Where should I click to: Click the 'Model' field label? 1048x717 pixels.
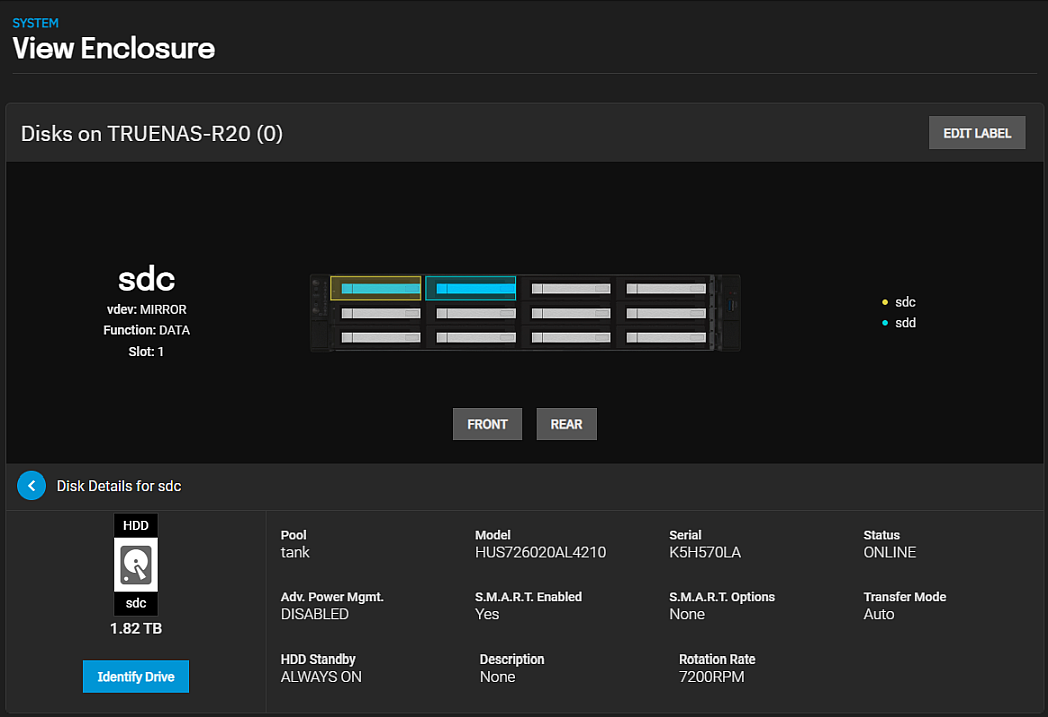(x=493, y=535)
